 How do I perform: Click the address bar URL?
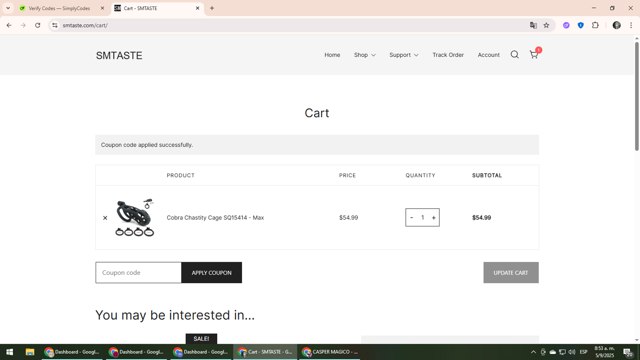pos(85,25)
